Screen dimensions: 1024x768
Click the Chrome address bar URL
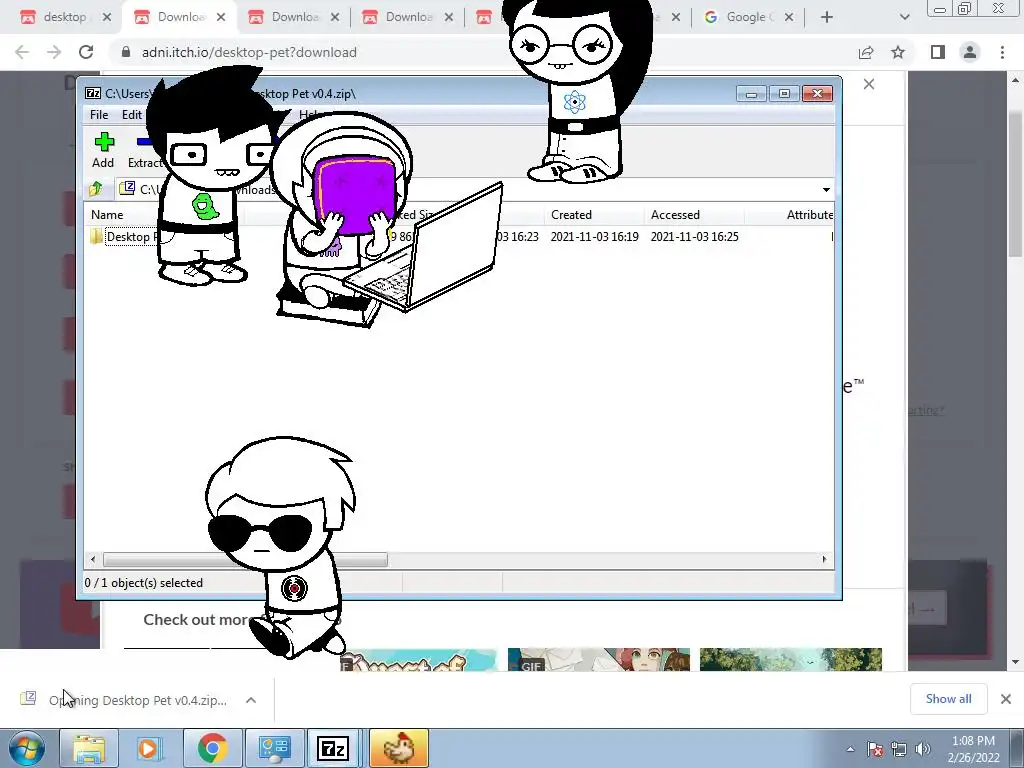[x=249, y=52]
